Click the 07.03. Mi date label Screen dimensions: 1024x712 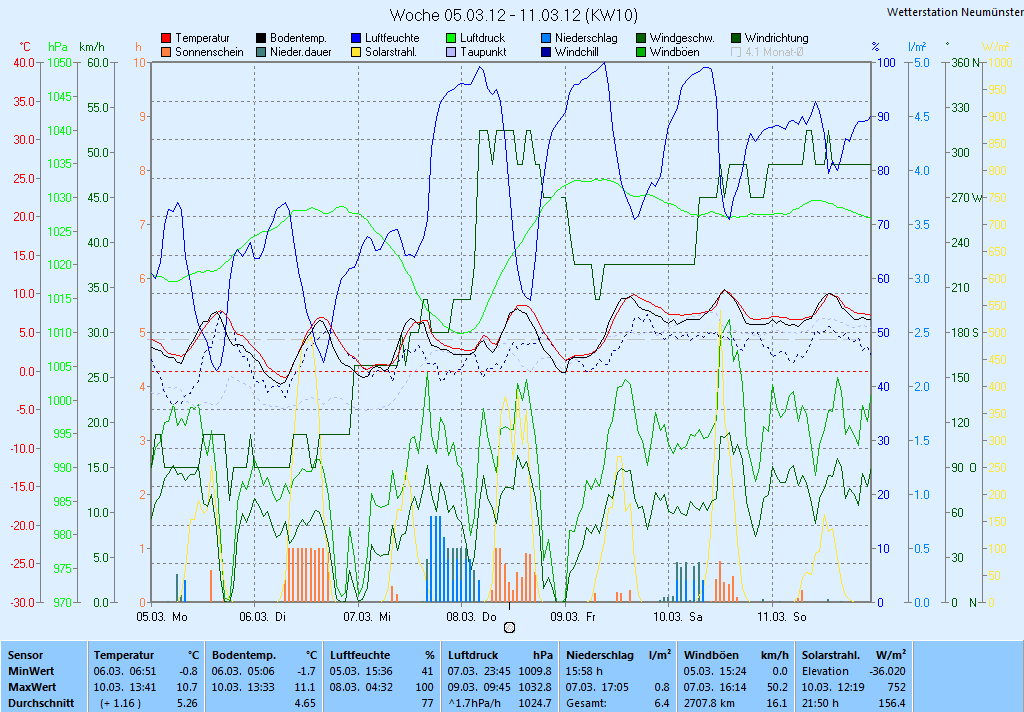pos(367,616)
